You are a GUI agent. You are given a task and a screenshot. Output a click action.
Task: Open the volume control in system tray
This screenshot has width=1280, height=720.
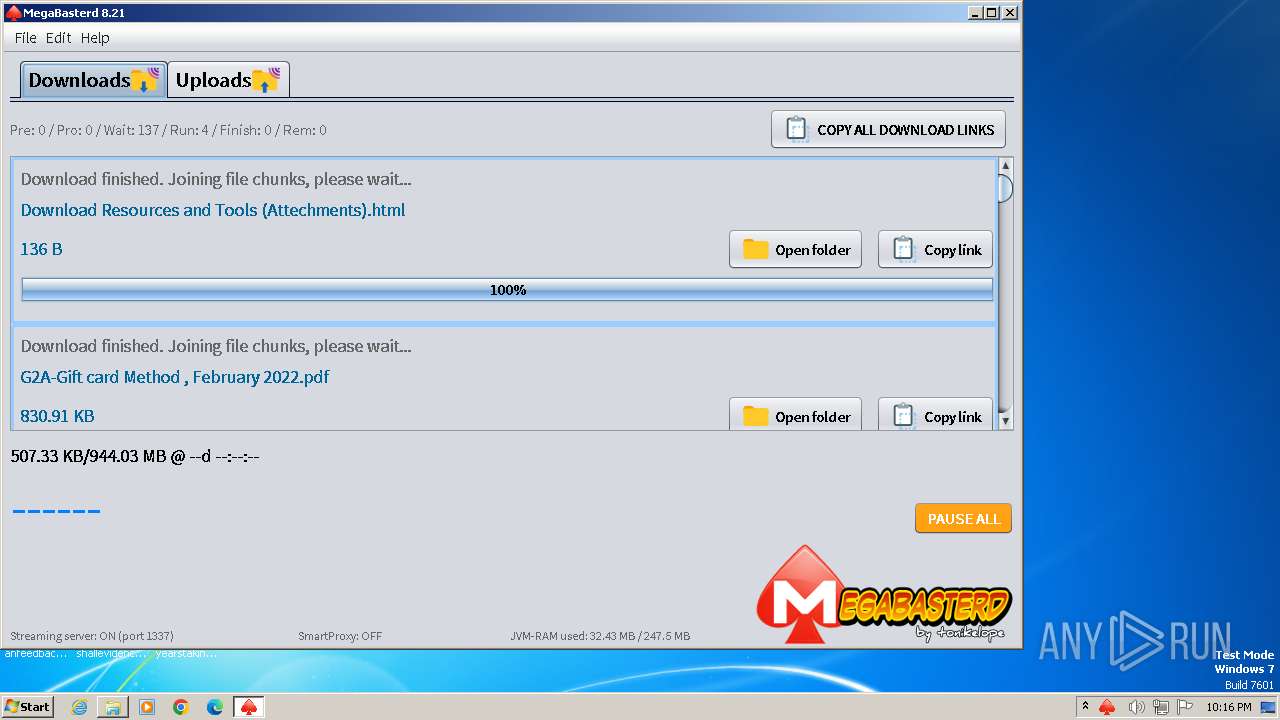point(1136,707)
